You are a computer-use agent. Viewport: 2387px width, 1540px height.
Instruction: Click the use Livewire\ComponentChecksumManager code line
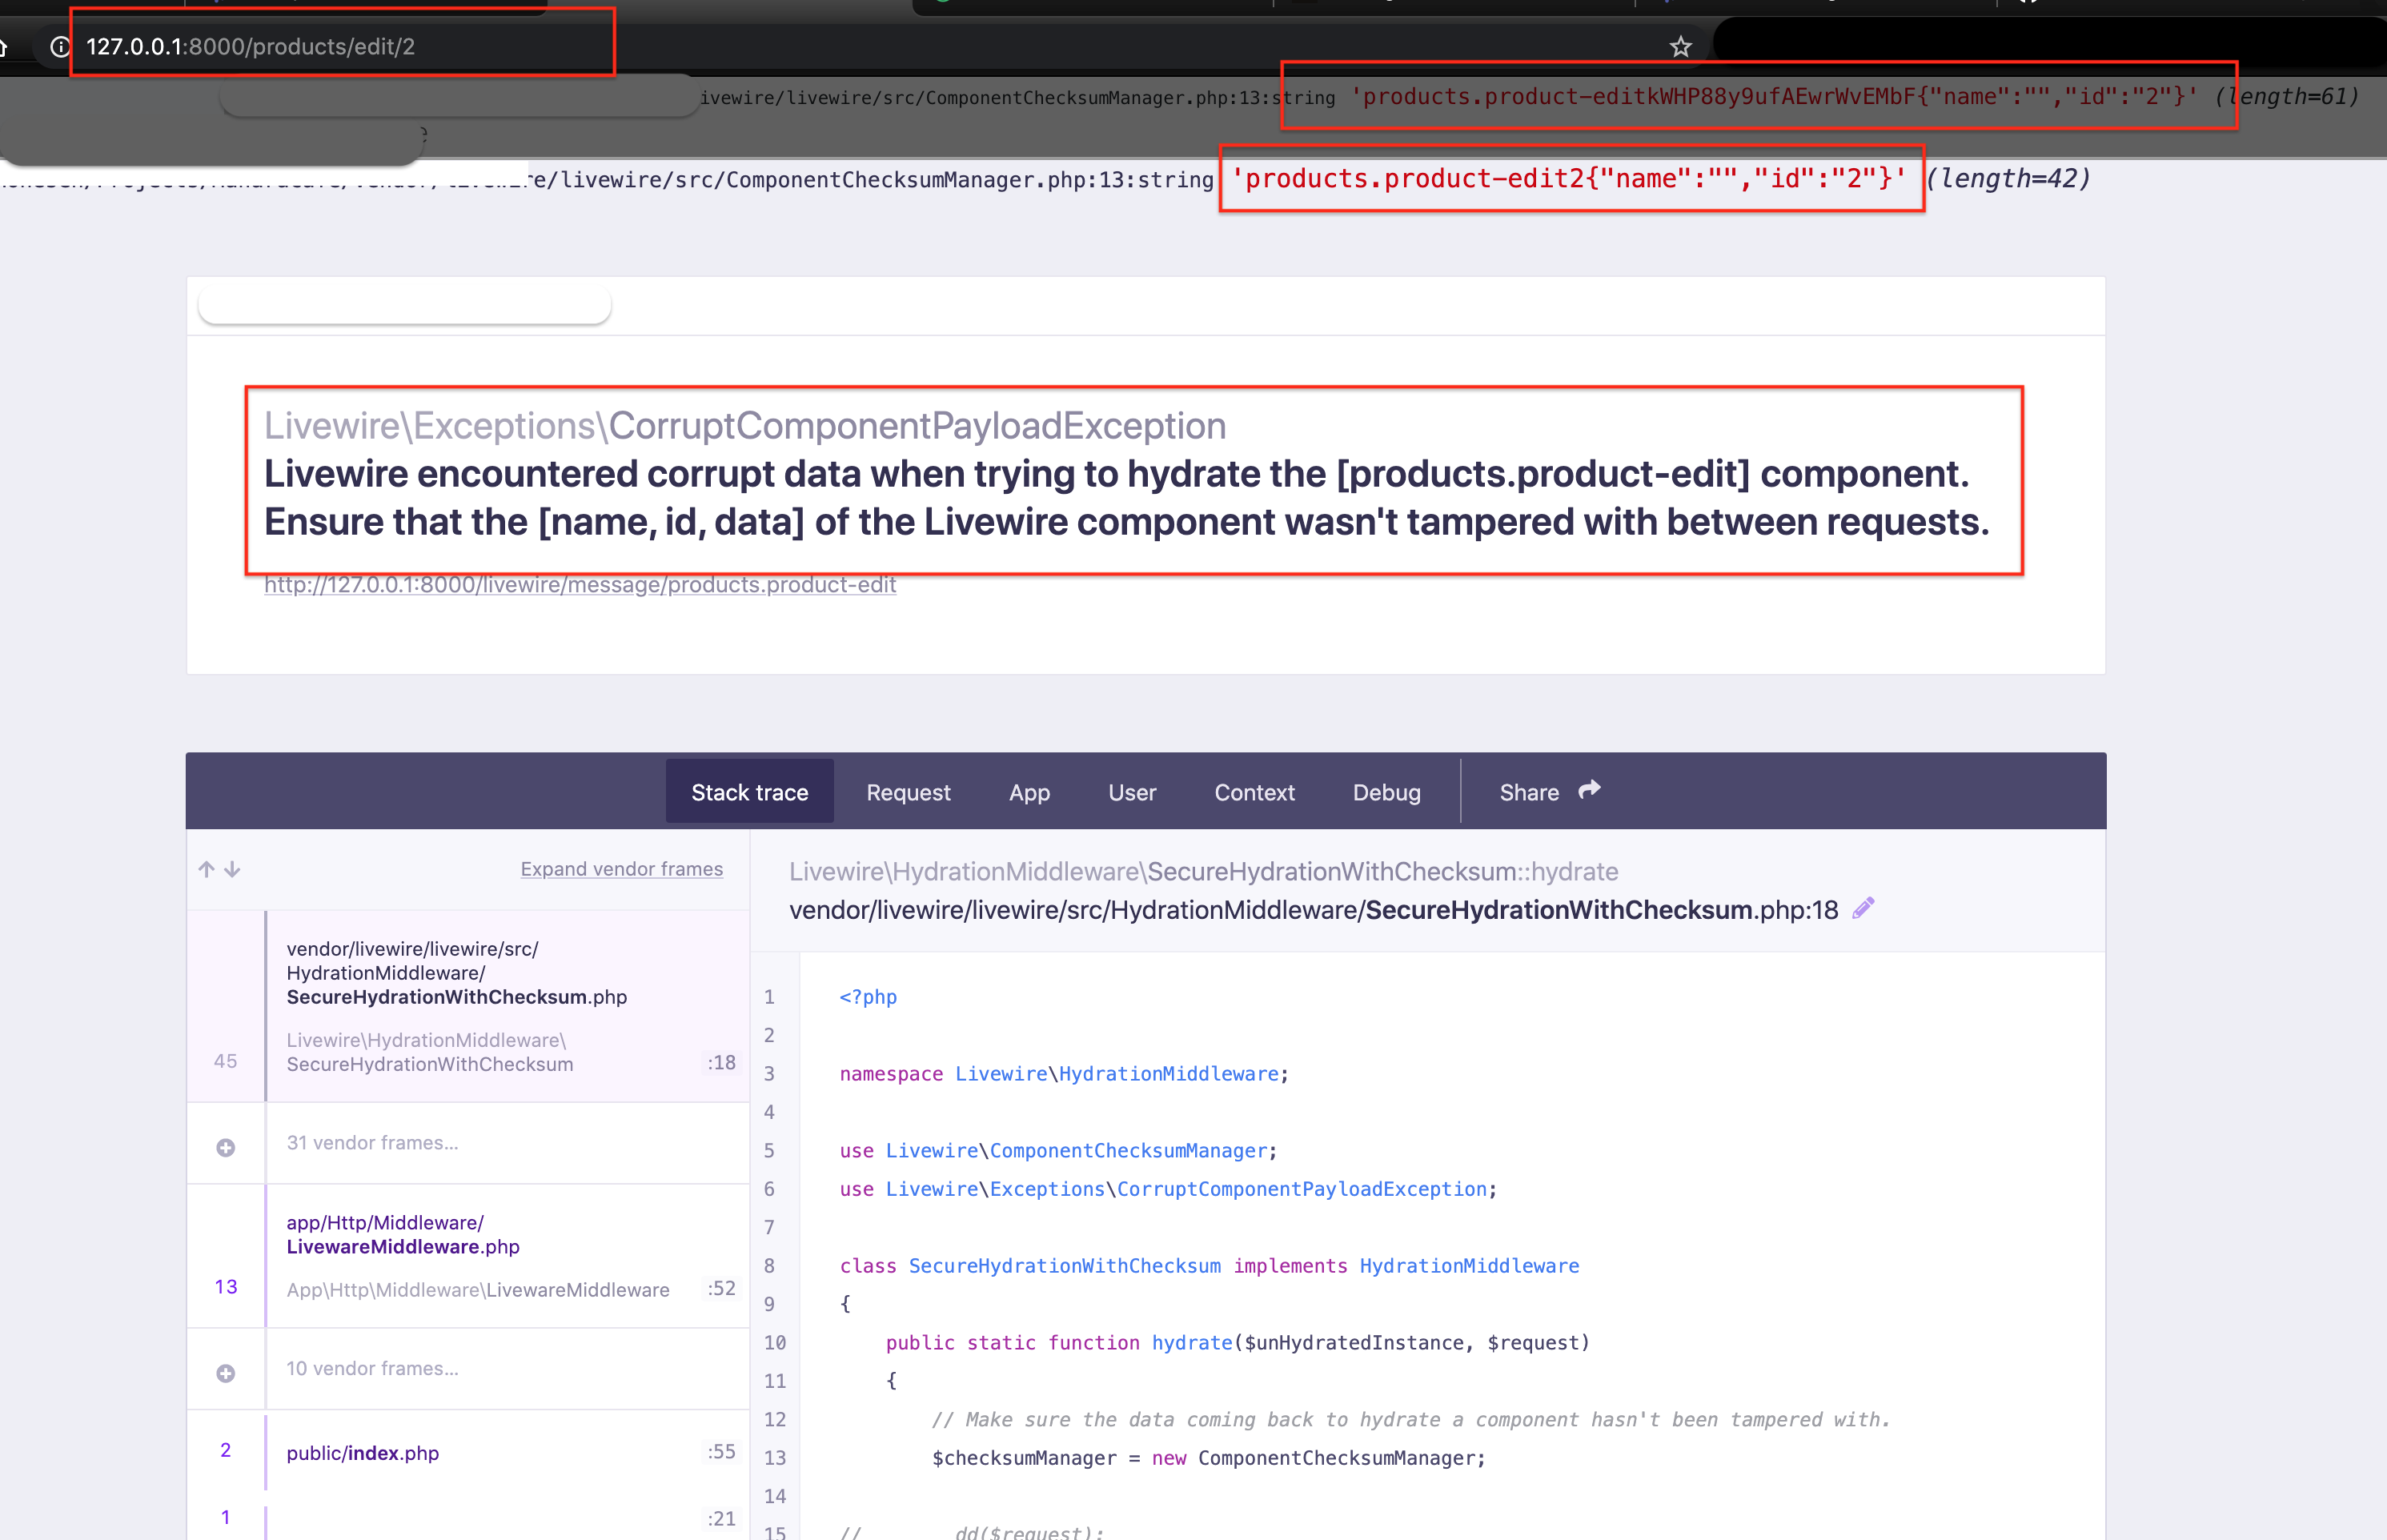coord(1058,1151)
